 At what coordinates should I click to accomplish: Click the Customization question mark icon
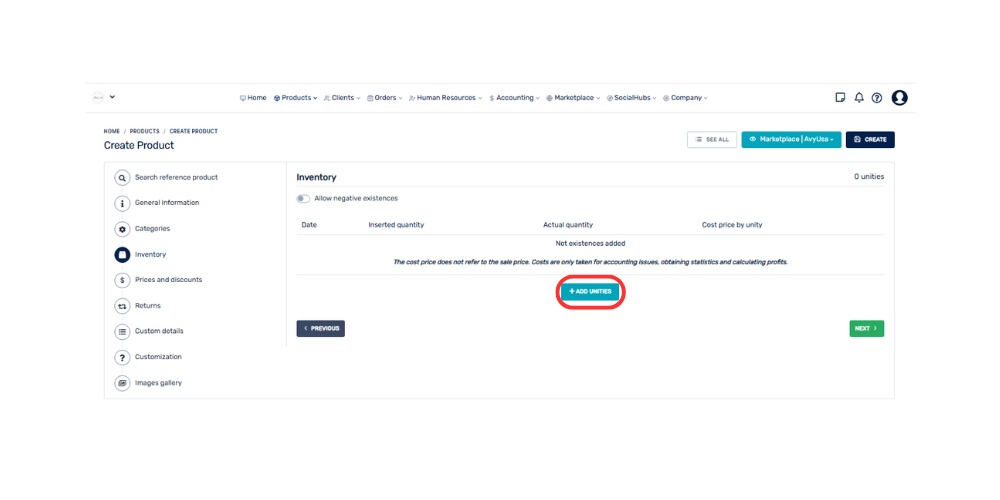(122, 357)
